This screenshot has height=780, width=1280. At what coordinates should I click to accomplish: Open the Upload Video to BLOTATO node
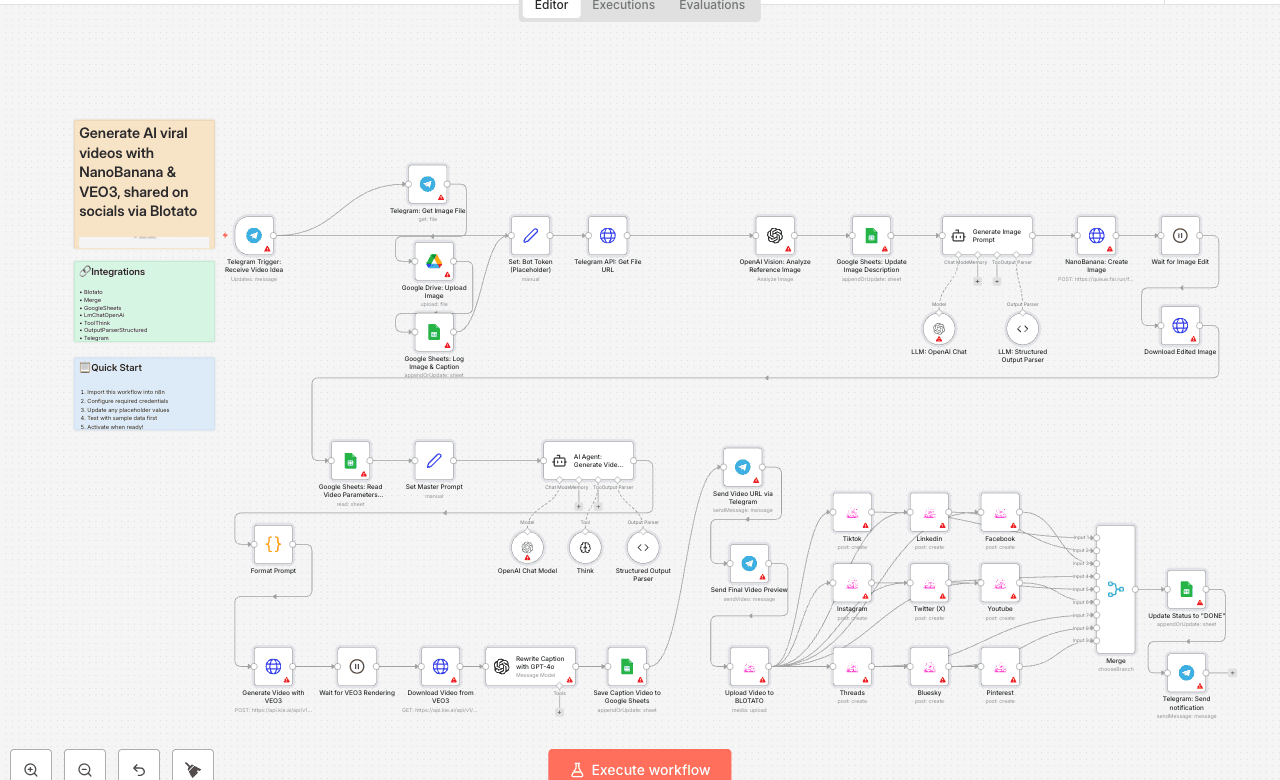click(749, 667)
